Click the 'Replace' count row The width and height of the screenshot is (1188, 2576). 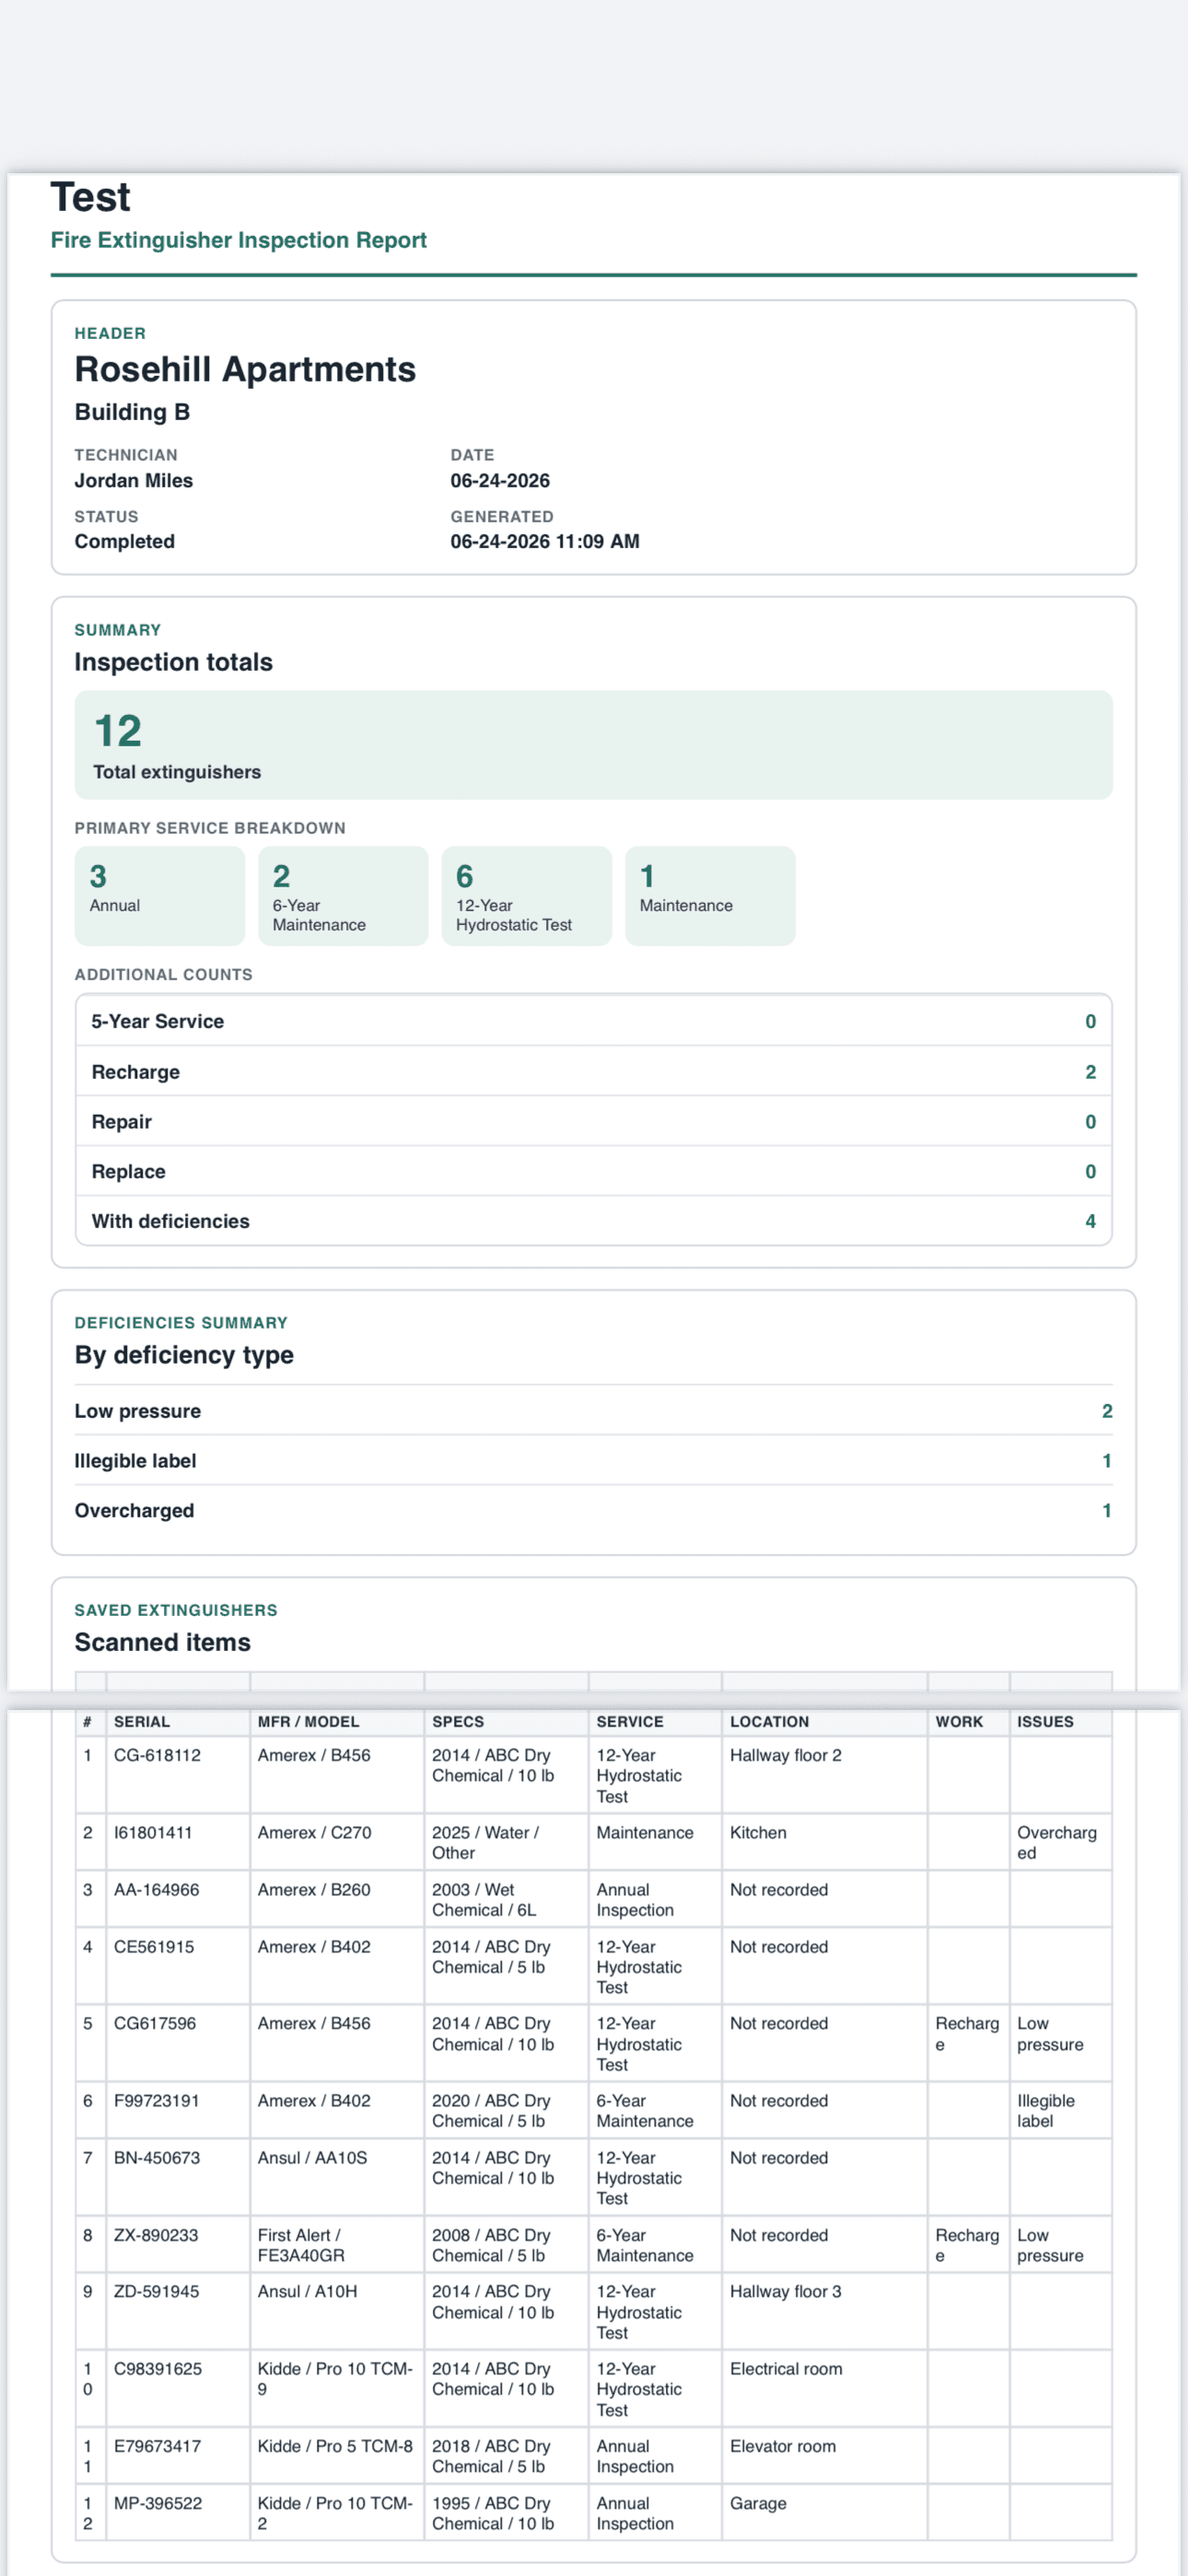(594, 1171)
